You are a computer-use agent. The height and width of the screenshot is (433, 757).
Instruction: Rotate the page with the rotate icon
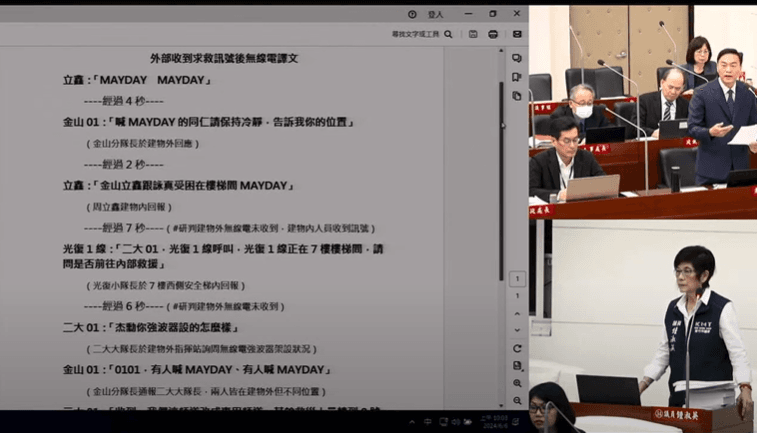[517, 348]
